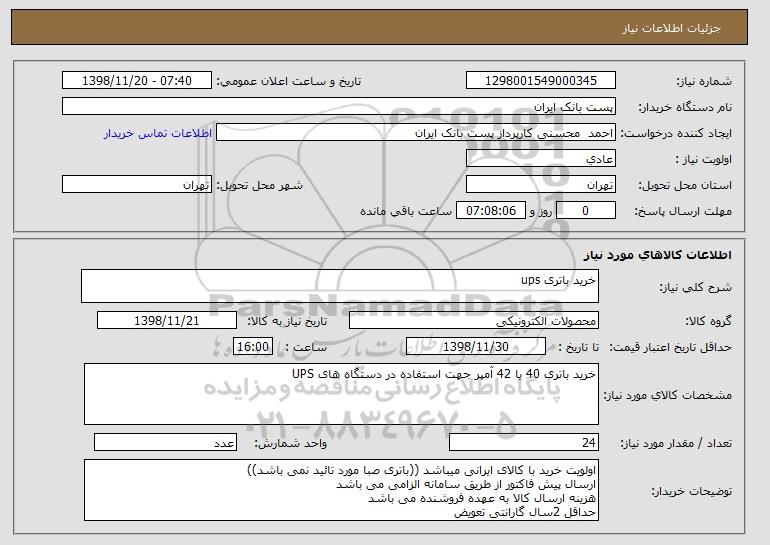Click the label نام دستگاه خریدار
This screenshot has width=770, height=545.
pos(685,107)
